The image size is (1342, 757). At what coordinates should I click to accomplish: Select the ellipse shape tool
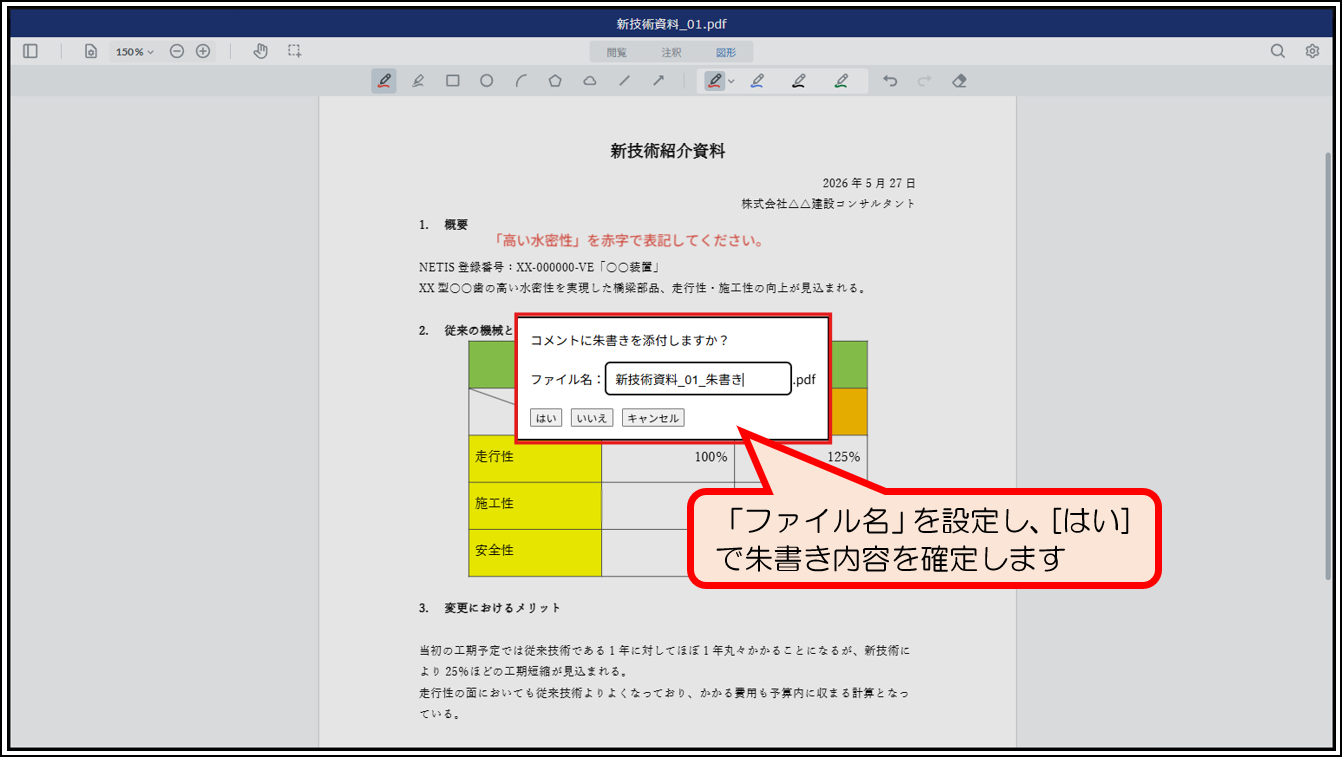pyautogui.click(x=487, y=81)
